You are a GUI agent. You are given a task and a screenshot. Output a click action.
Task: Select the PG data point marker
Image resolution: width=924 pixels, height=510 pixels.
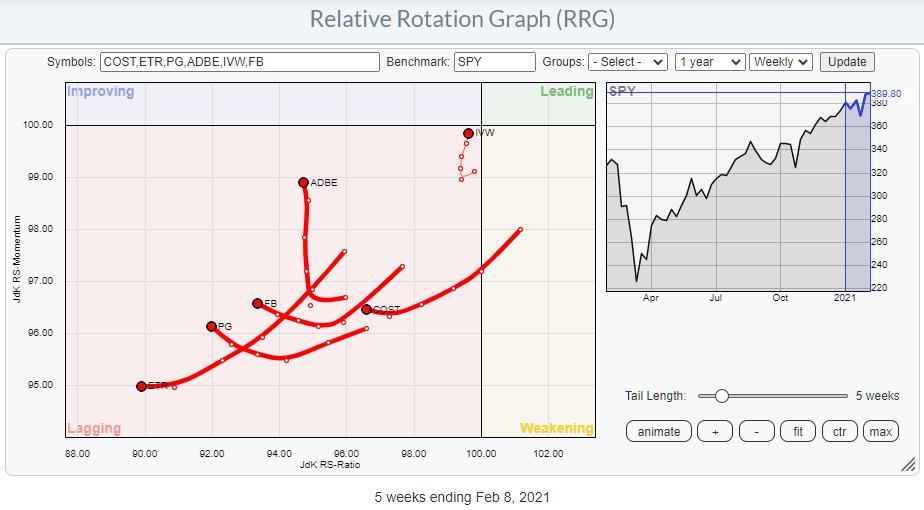pos(211,326)
